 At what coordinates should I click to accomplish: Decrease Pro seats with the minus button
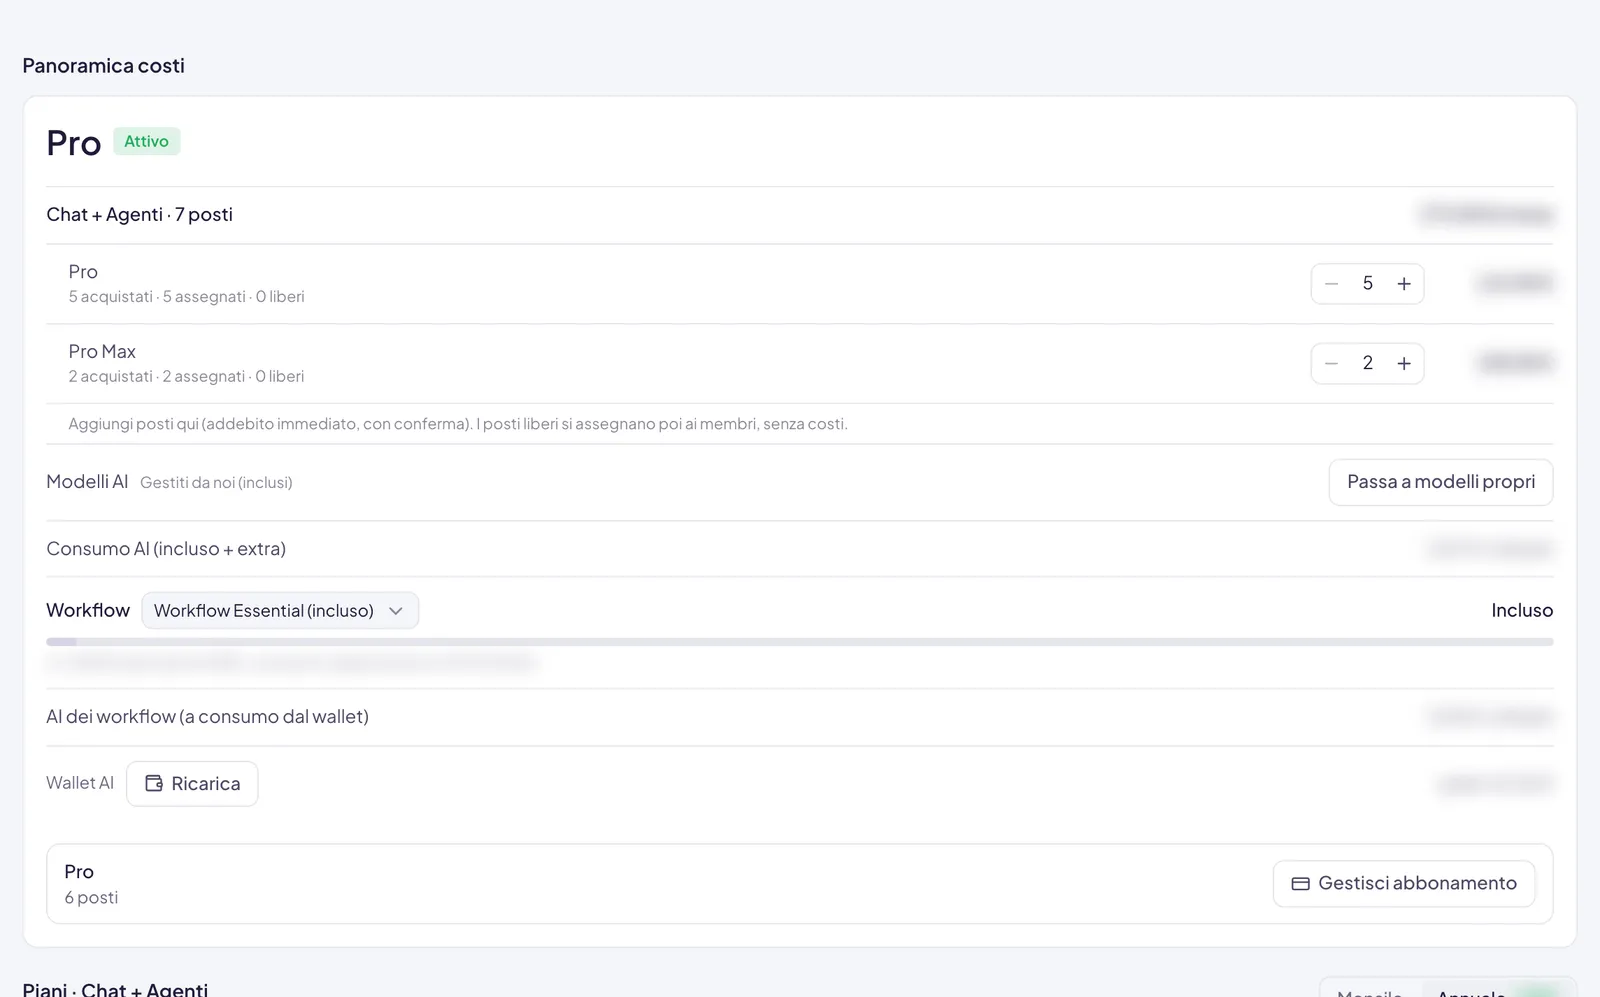click(1331, 284)
